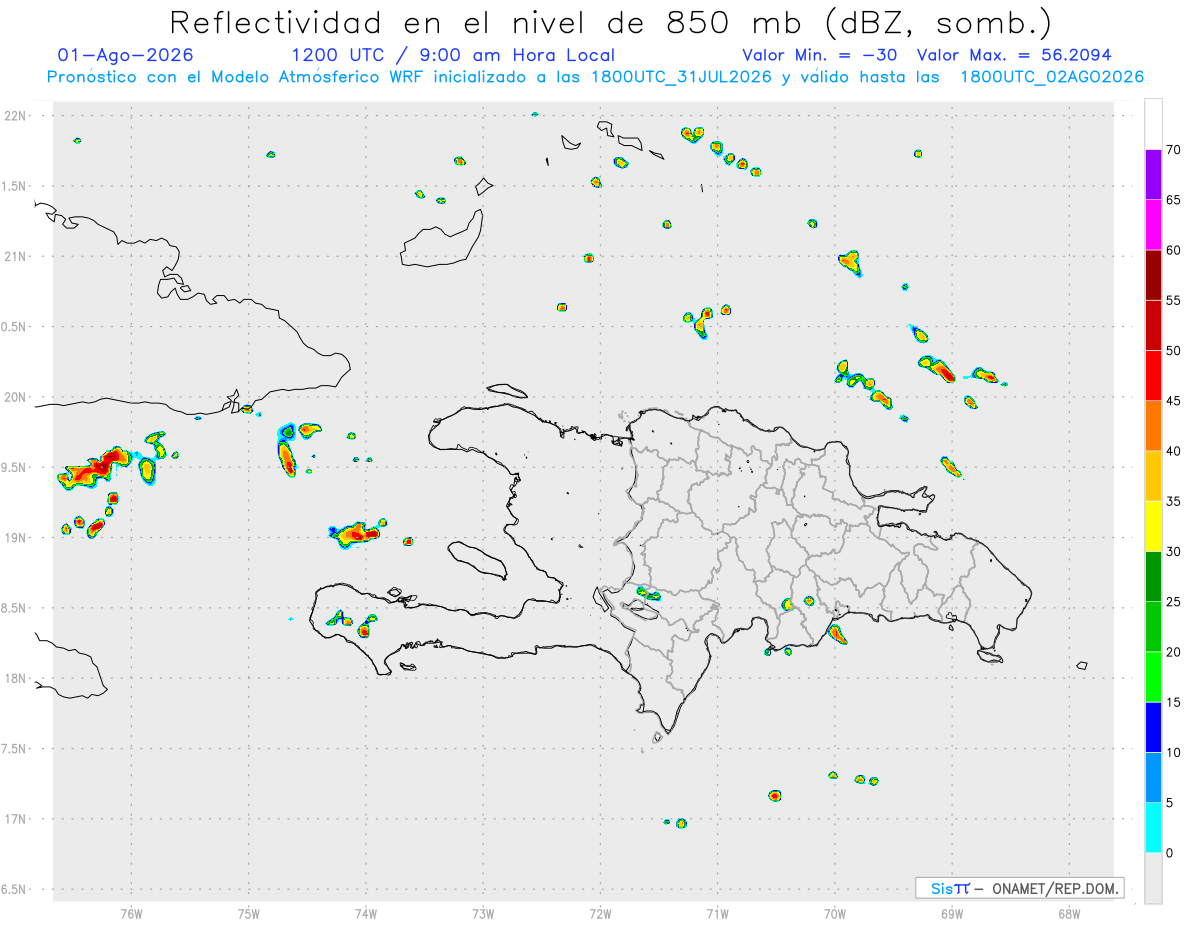1200x927 pixels.
Task: Click the 'Pronóstico con el Modelo Atmósferico WRF' line
Action: click(x=595, y=77)
